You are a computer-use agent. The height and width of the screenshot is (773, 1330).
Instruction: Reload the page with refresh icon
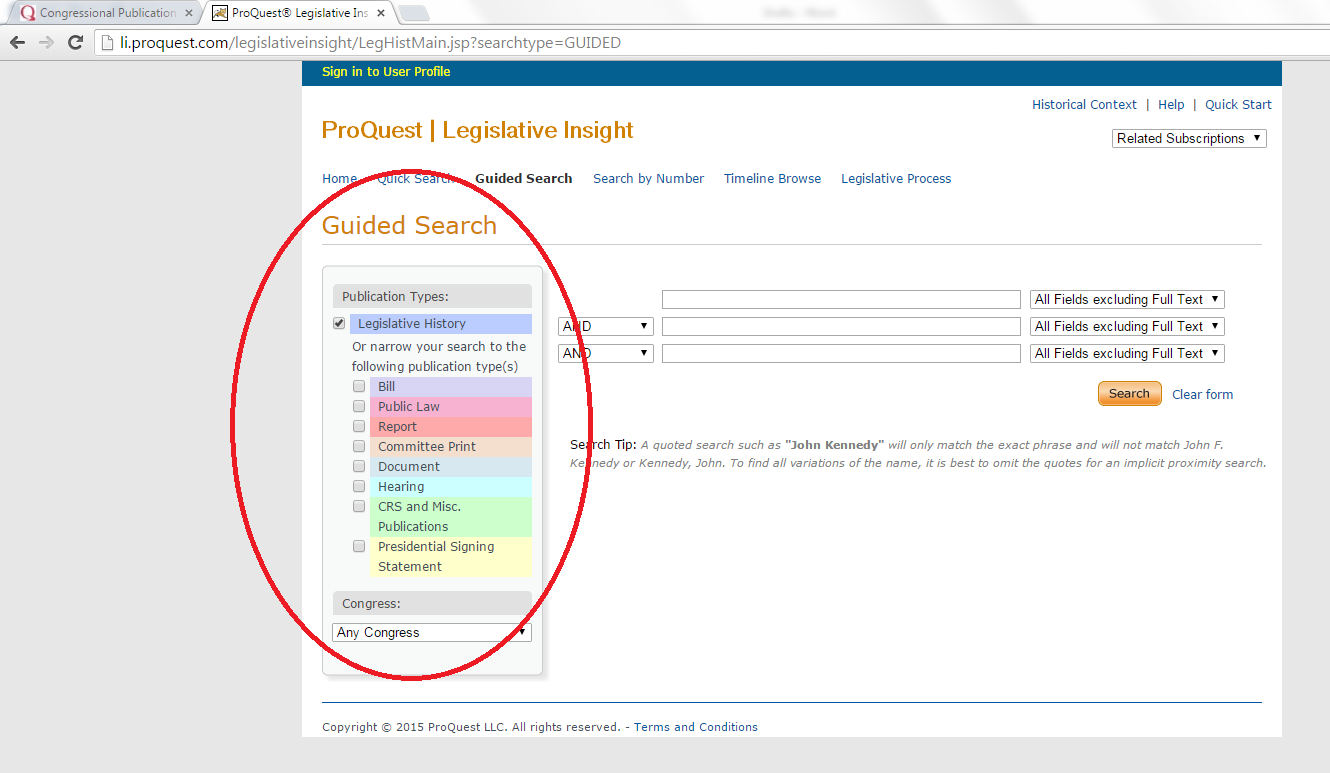75,43
